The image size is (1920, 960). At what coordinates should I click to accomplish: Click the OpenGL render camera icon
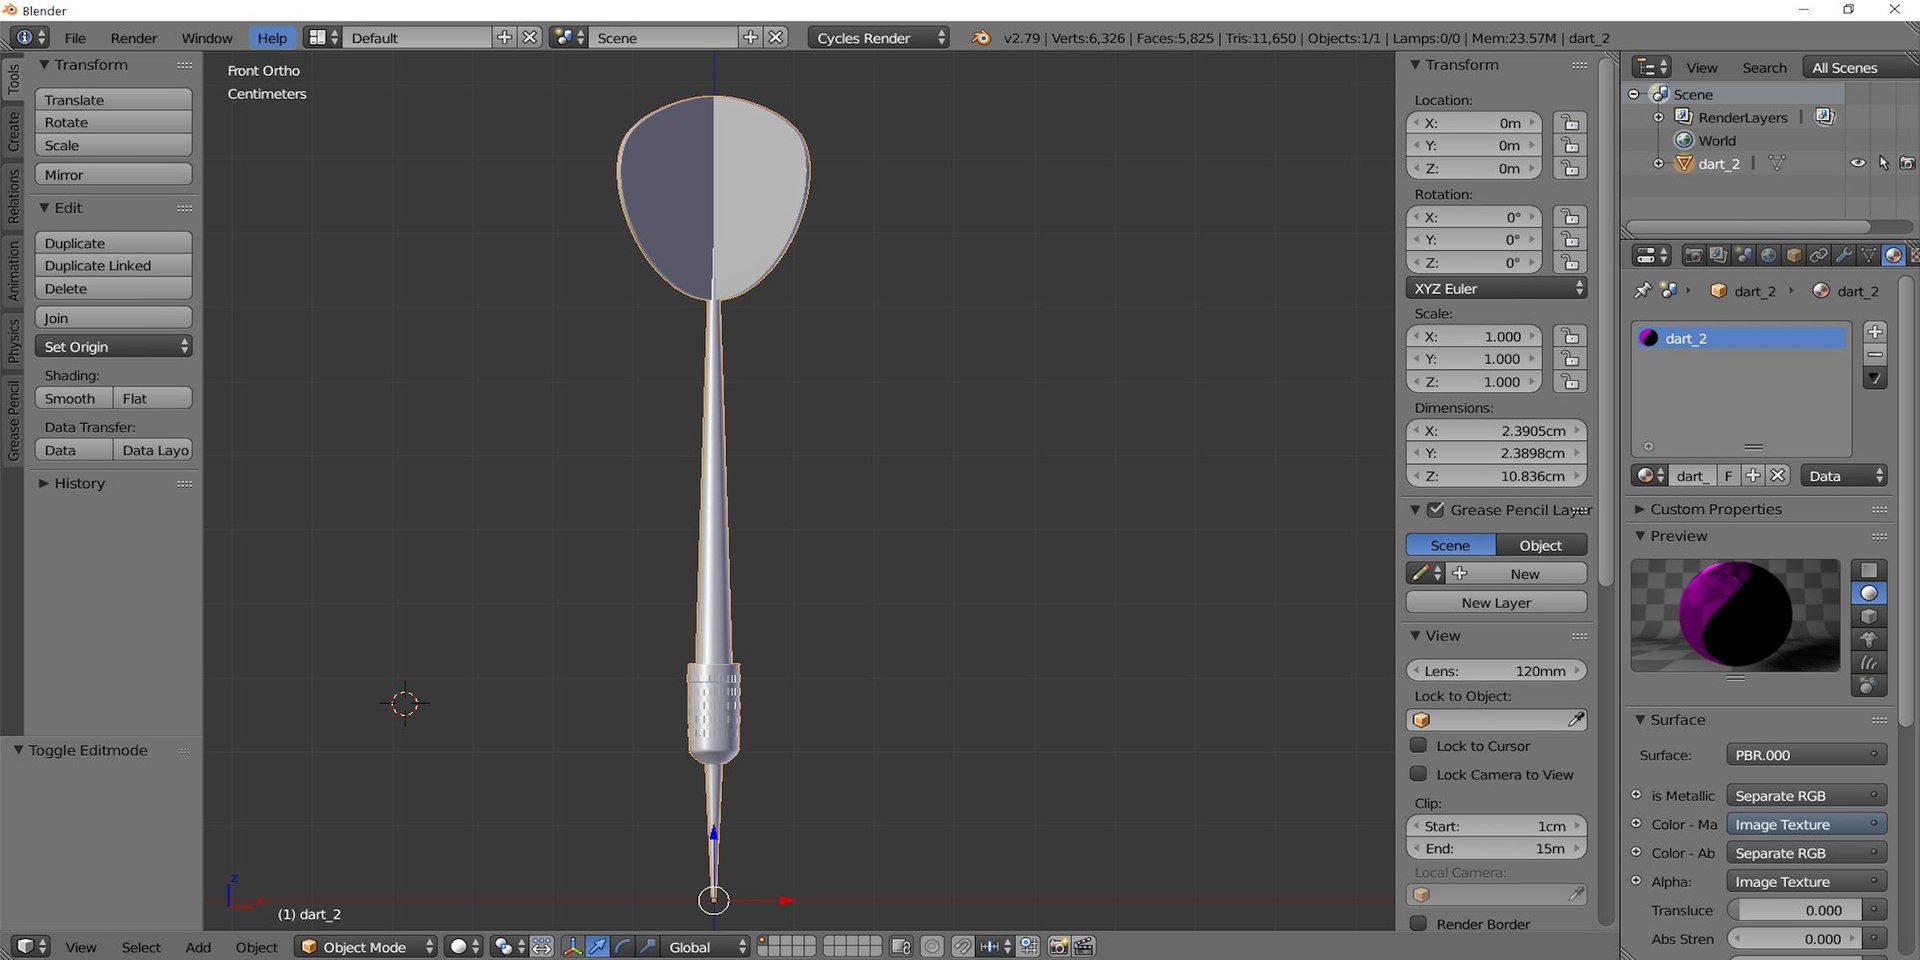tap(1058, 946)
